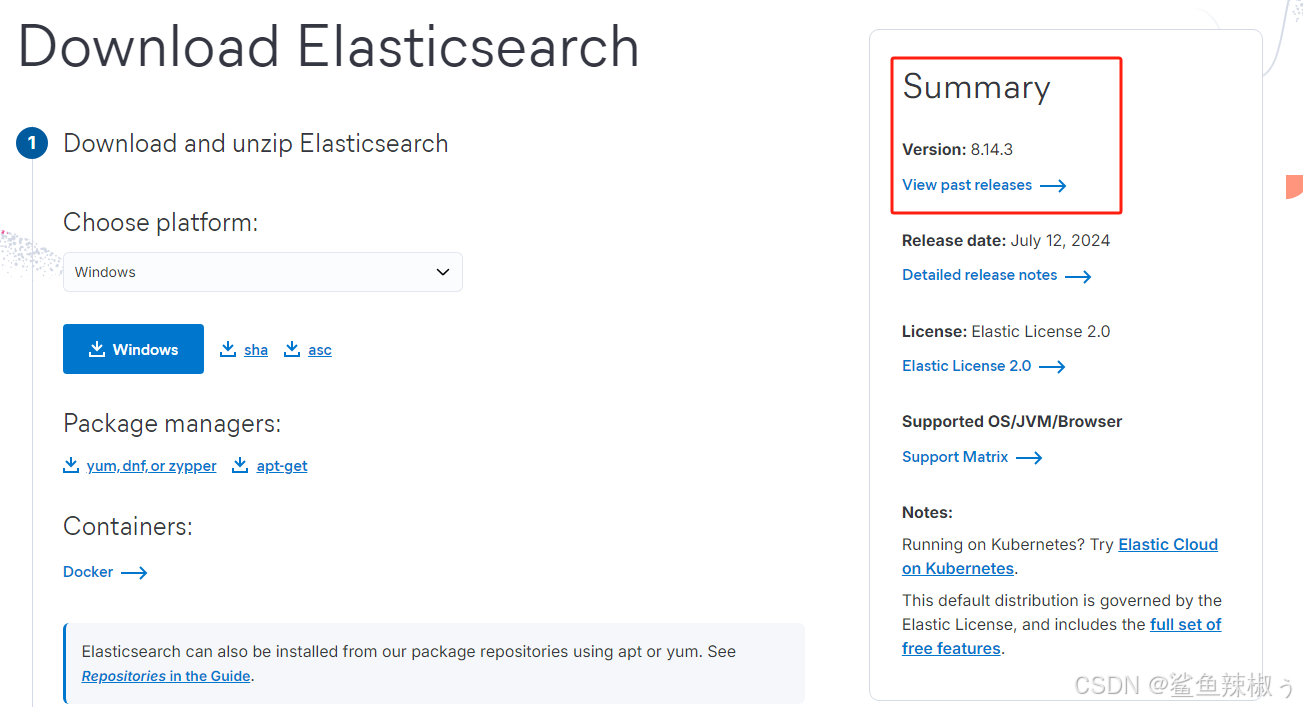Click the arrow icon next to Docker
The image size is (1303, 707).
coord(134,573)
